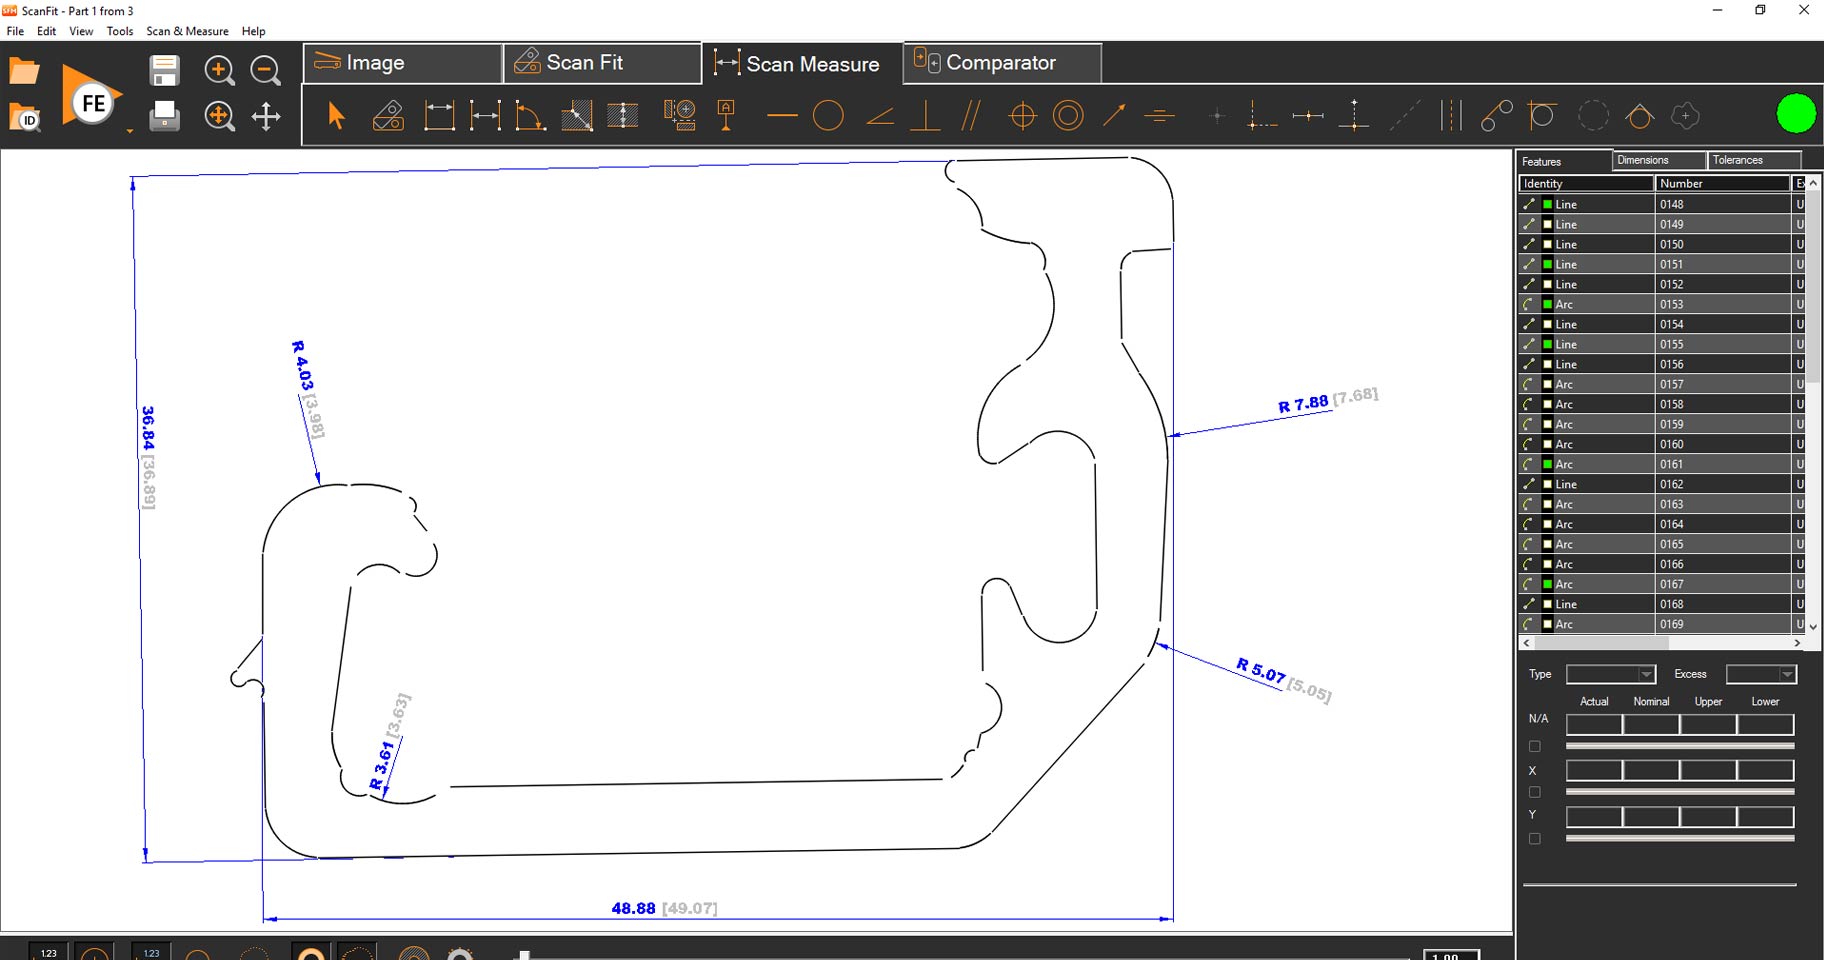Select the concentric circles tool
The height and width of the screenshot is (960, 1824).
[x=1068, y=116]
